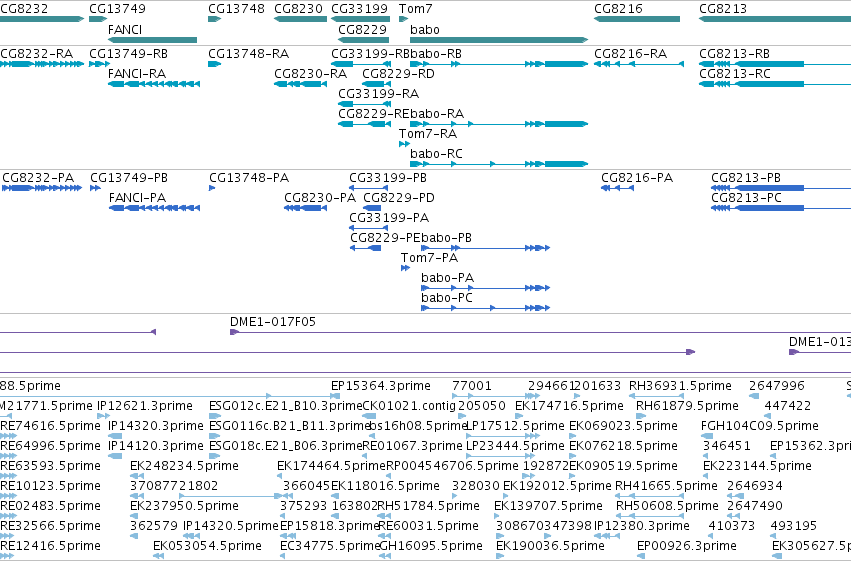
Task: Click the 2647996 EST label
Action: [777, 386]
